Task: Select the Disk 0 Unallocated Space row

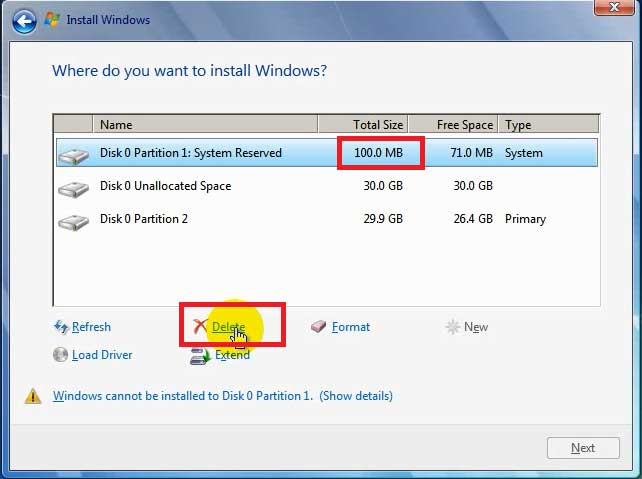Action: (x=165, y=186)
